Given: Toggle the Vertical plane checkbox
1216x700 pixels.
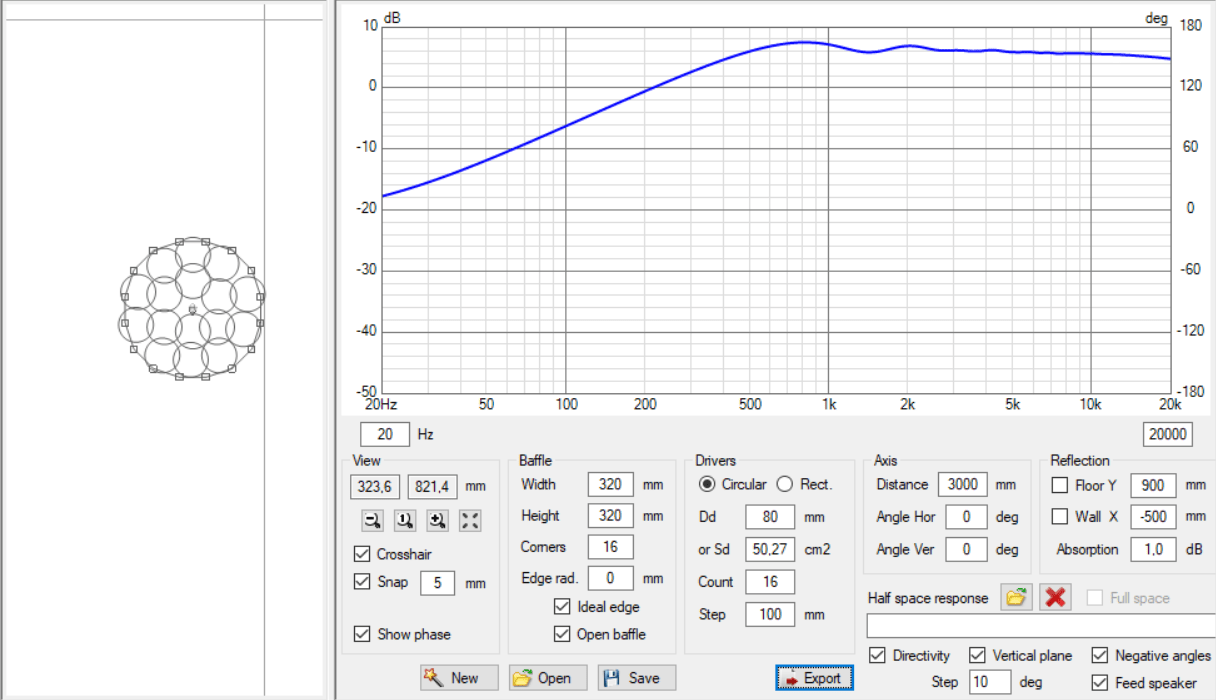Looking at the screenshot, I should (977, 656).
